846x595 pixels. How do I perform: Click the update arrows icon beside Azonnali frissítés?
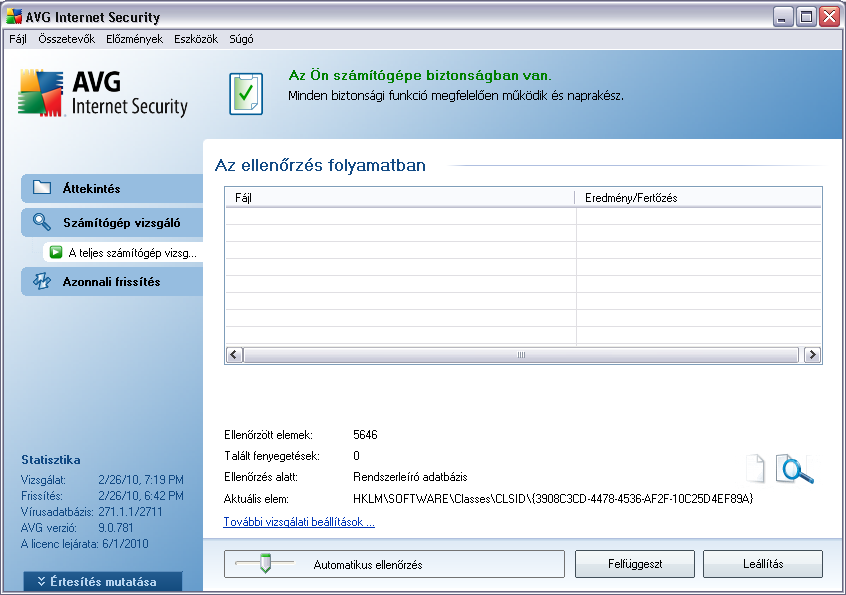click(42, 281)
